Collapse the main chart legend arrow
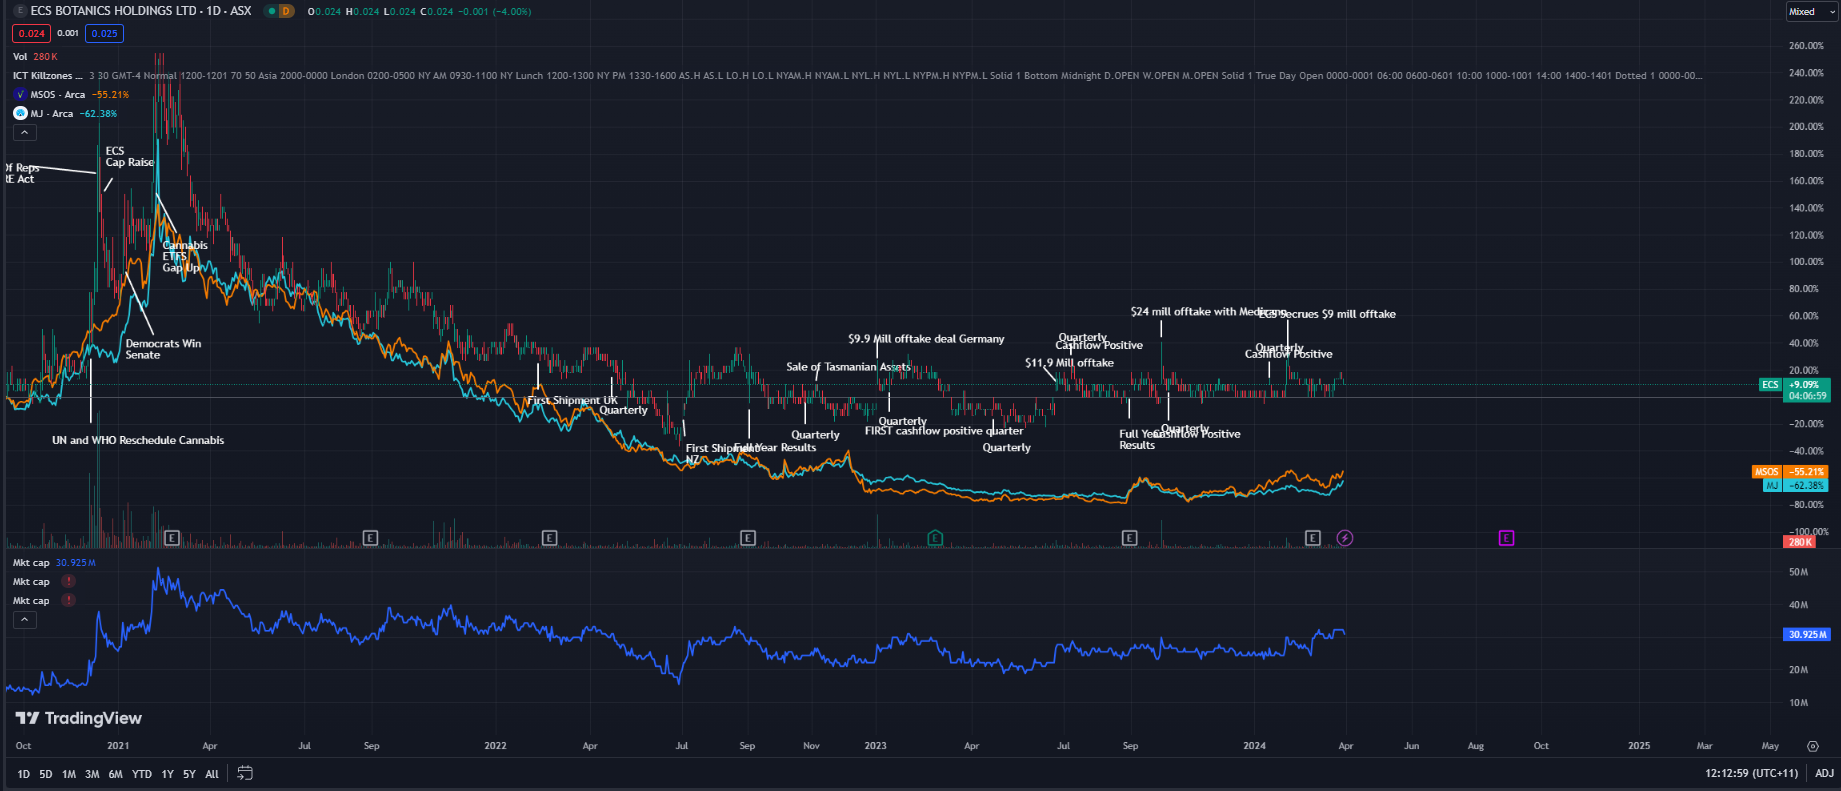 [x=25, y=132]
